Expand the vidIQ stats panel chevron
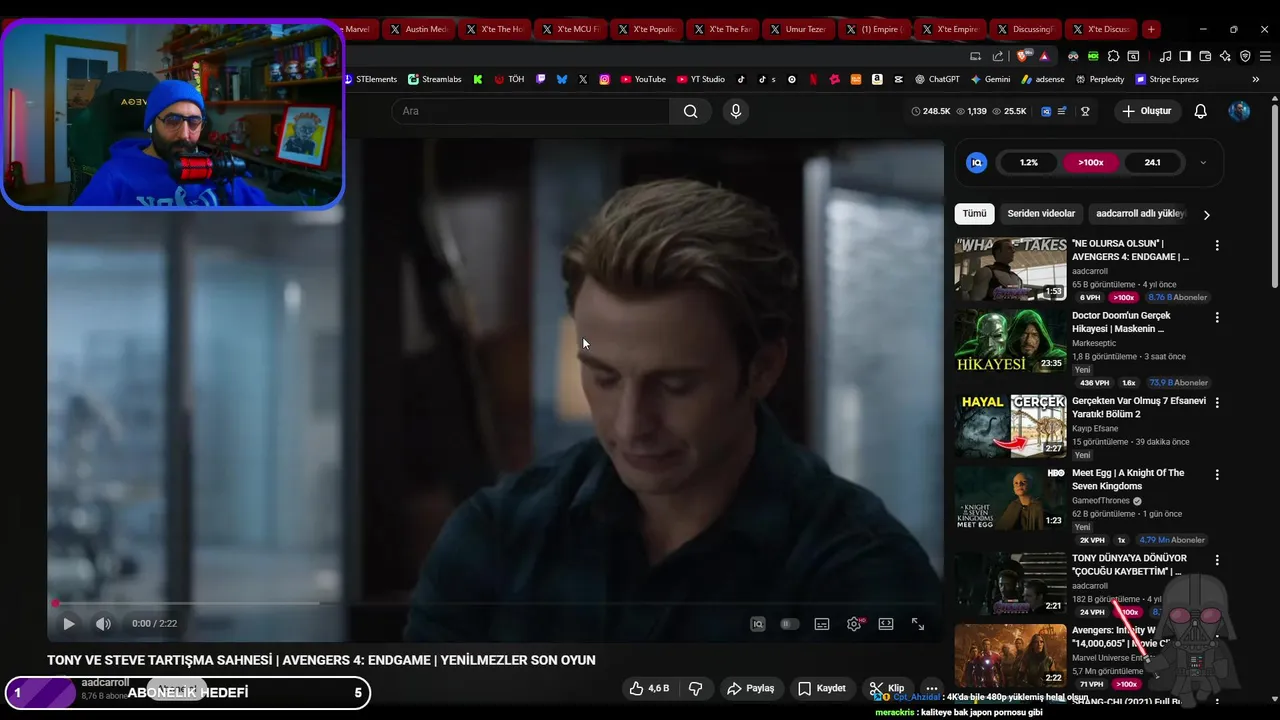The height and width of the screenshot is (720, 1280). coord(1203,162)
